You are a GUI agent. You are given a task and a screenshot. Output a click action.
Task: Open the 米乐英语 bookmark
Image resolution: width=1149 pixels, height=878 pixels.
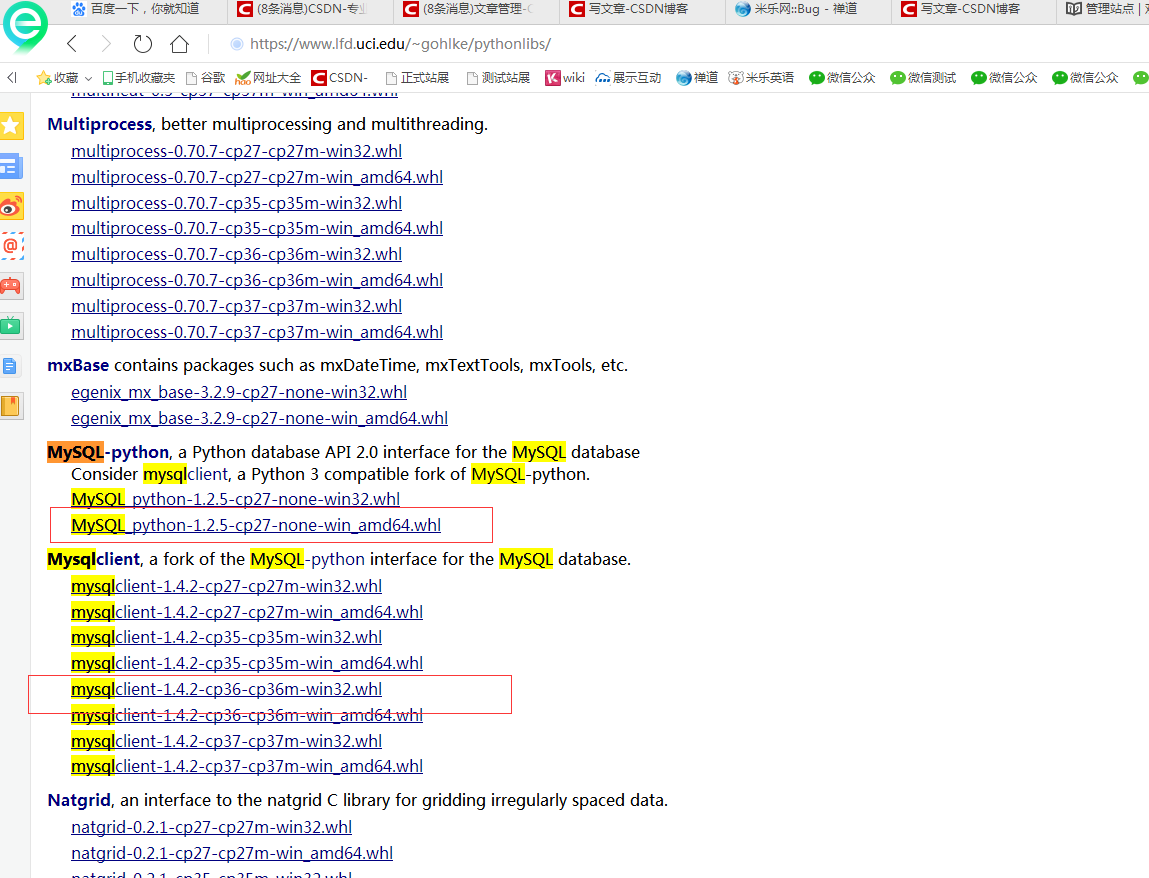point(761,78)
